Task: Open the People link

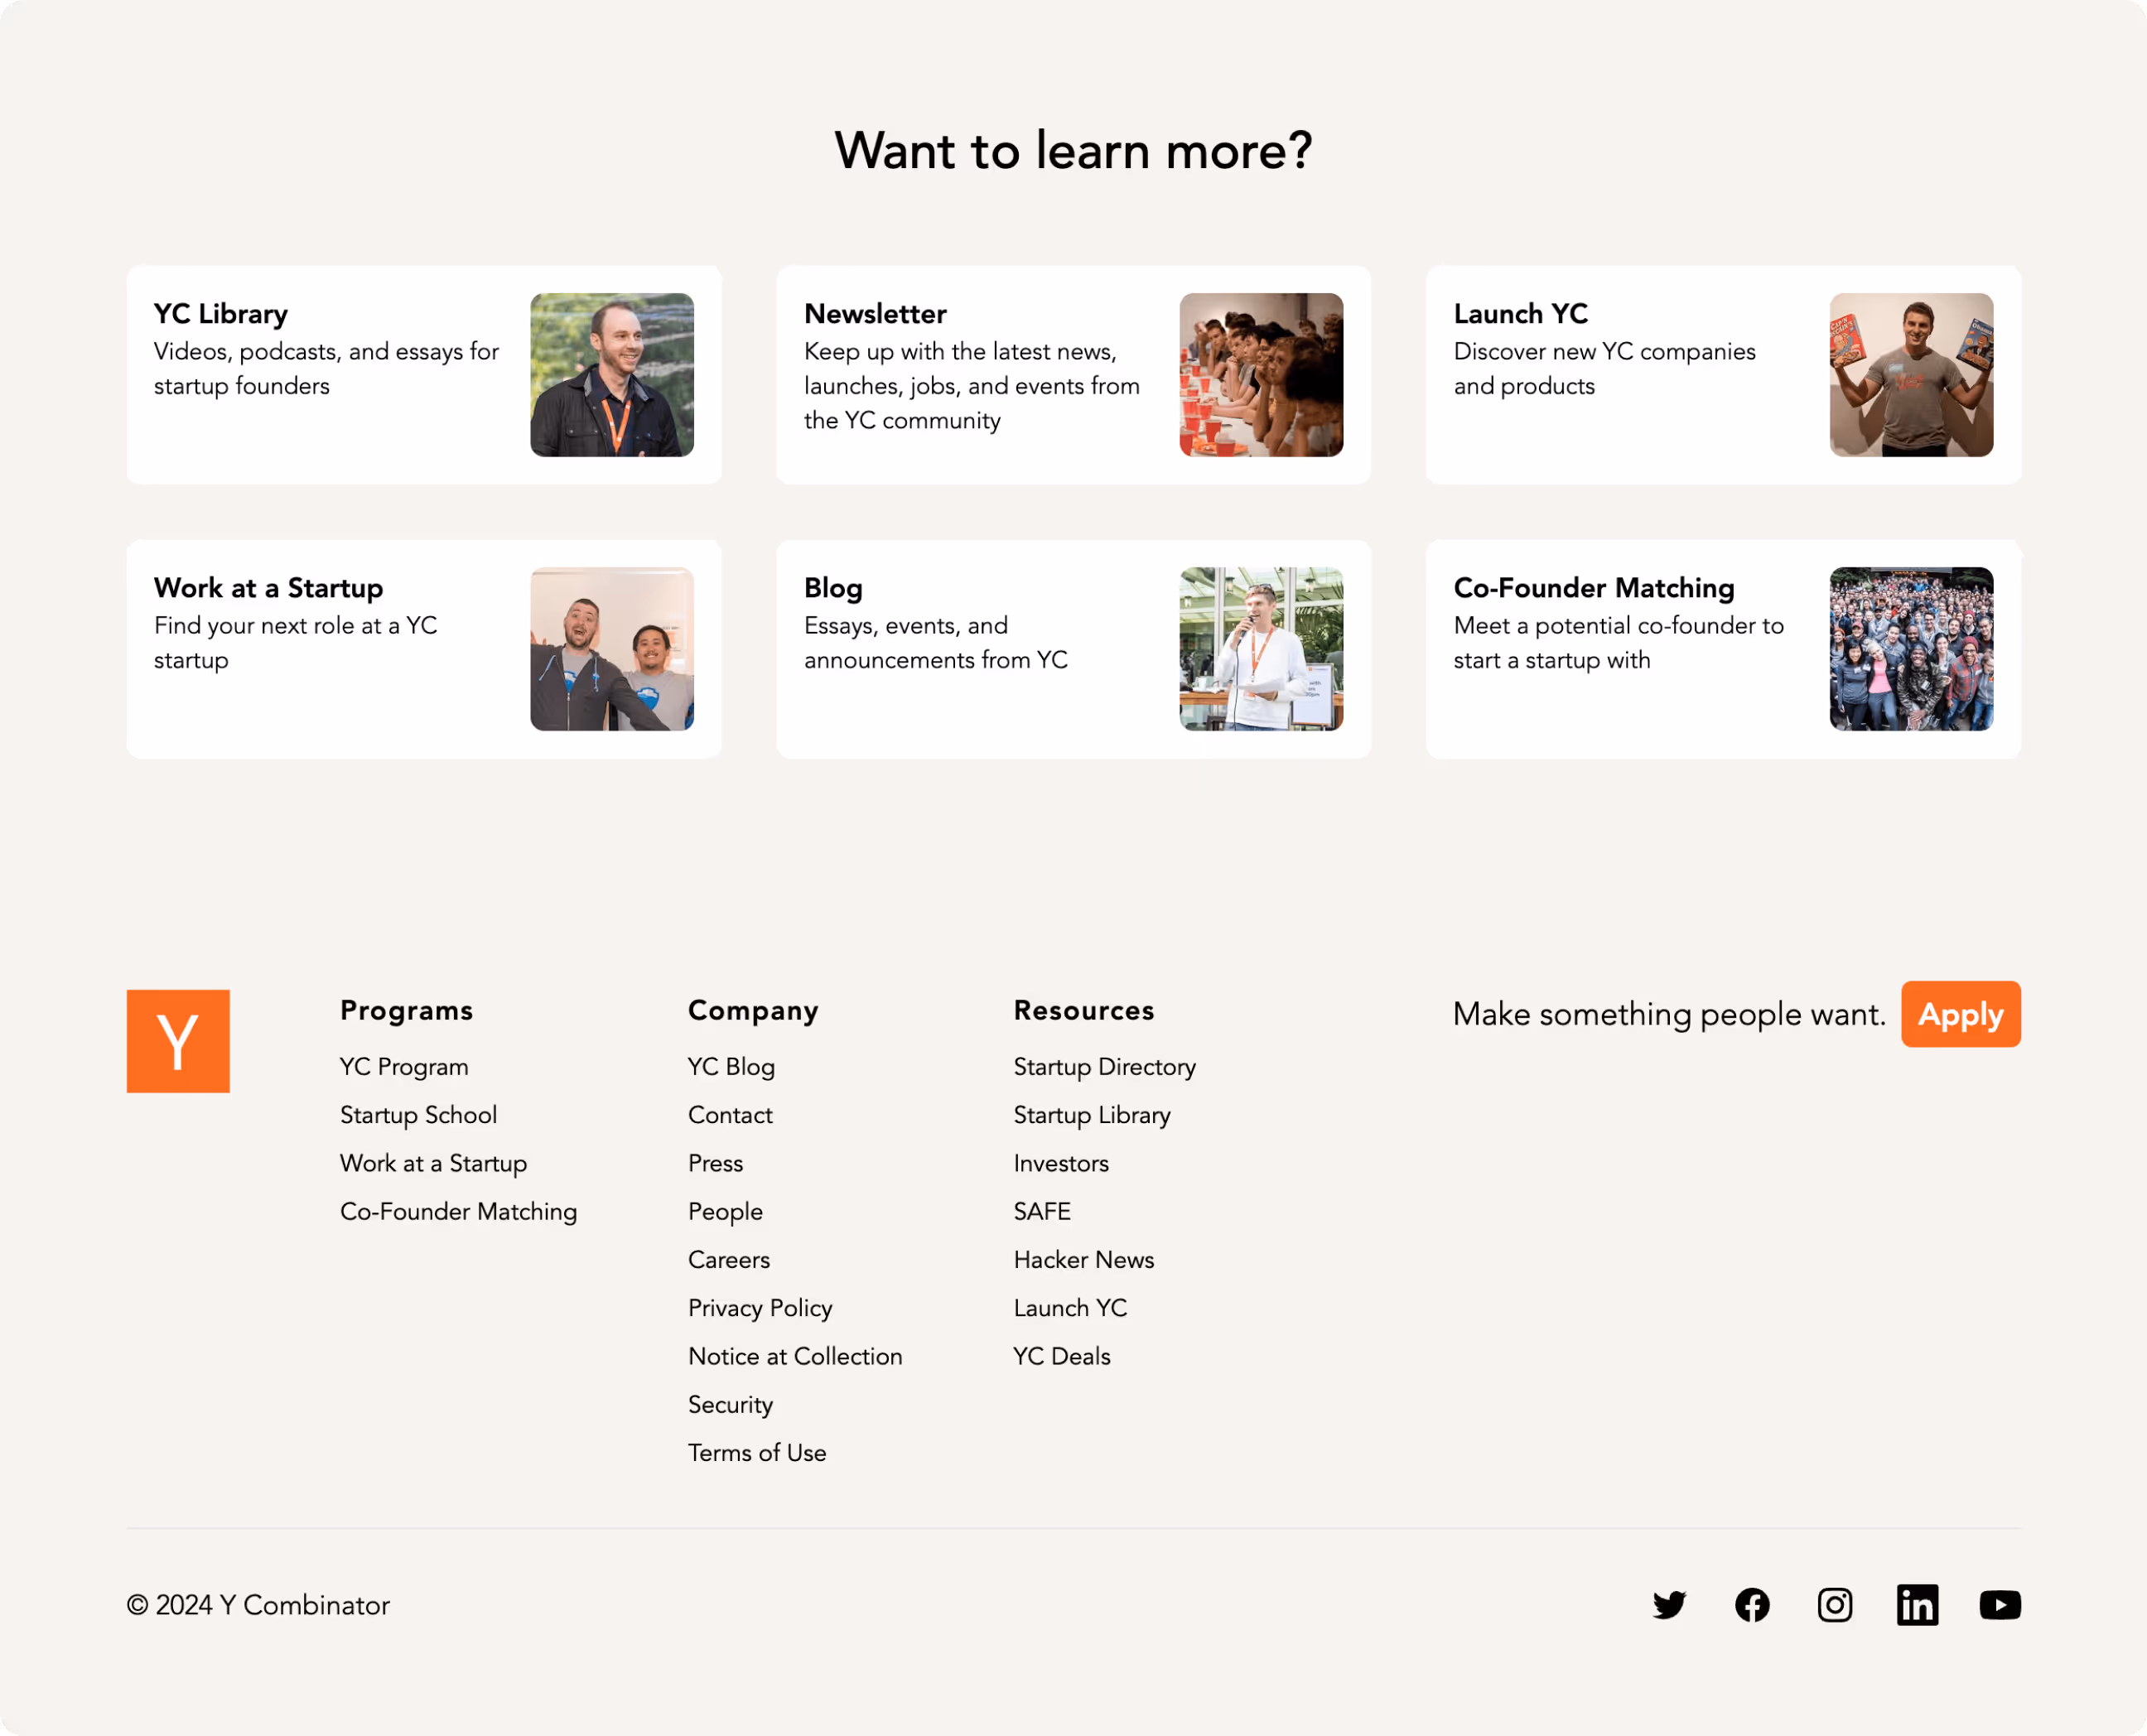Action: (x=725, y=1211)
